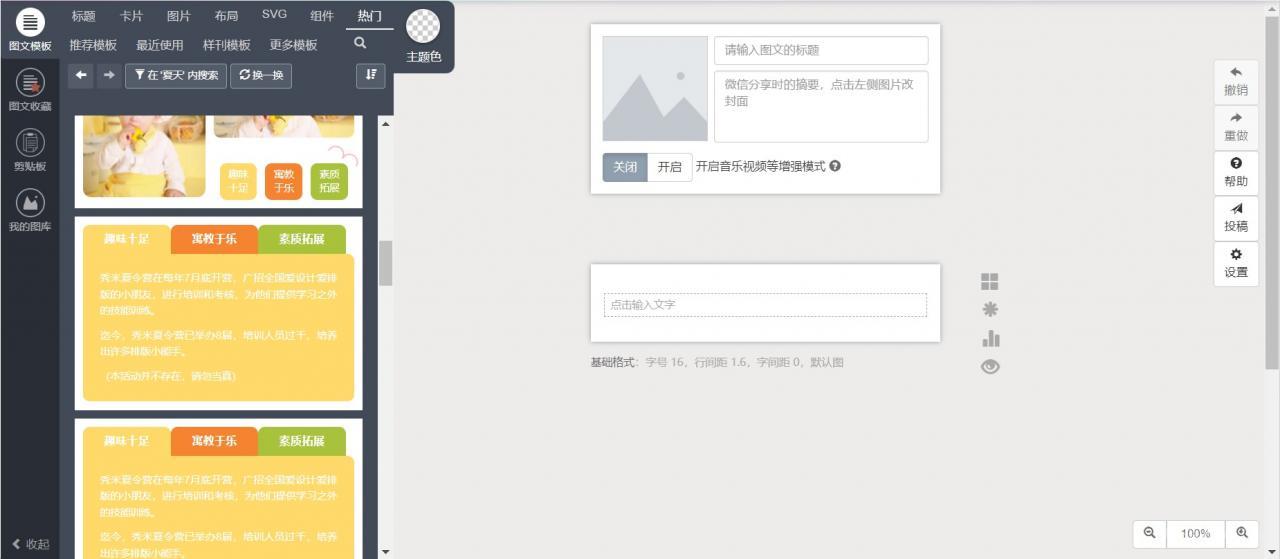
Task: Open 更多模板 subtab
Action: point(293,45)
